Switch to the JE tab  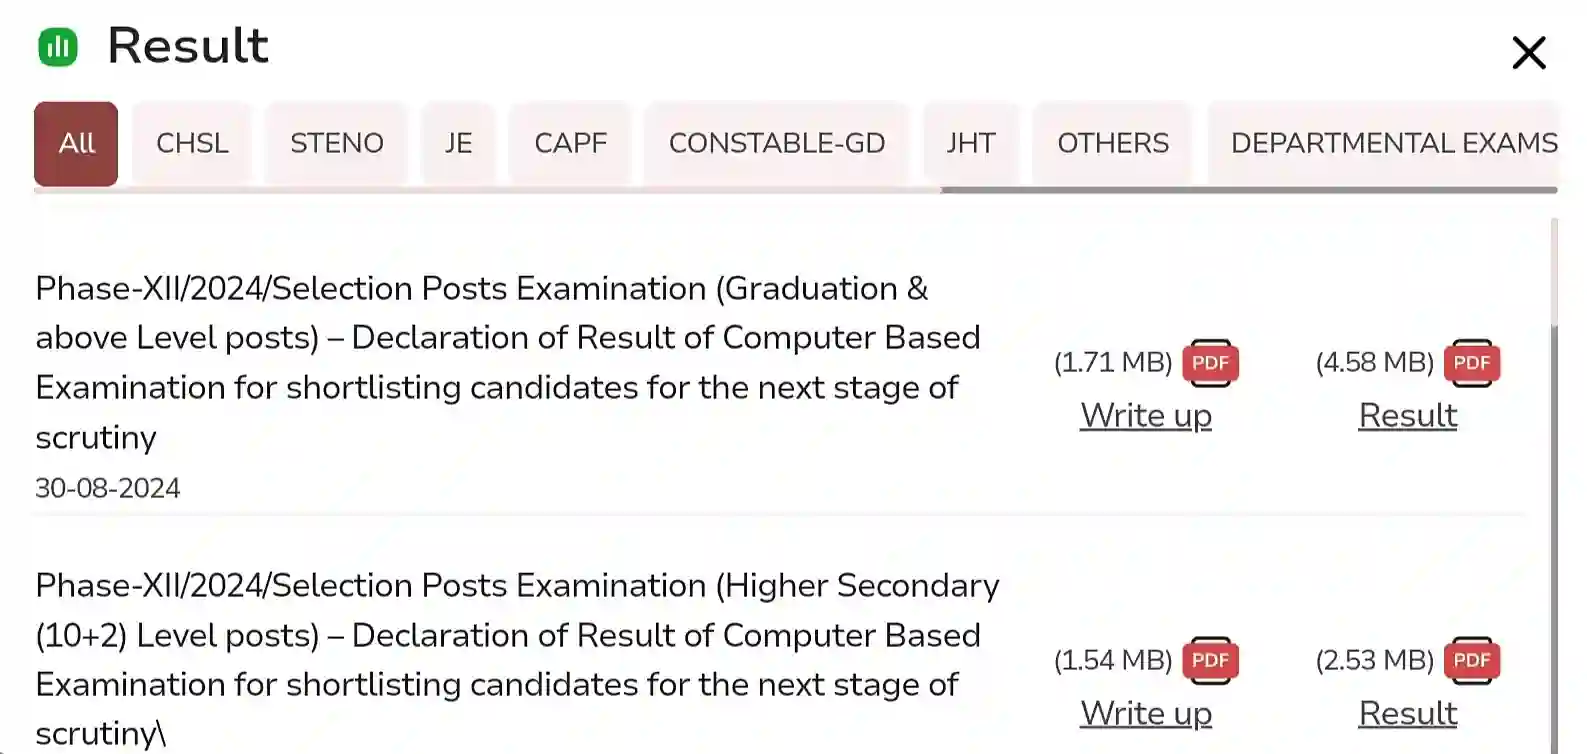[458, 143]
